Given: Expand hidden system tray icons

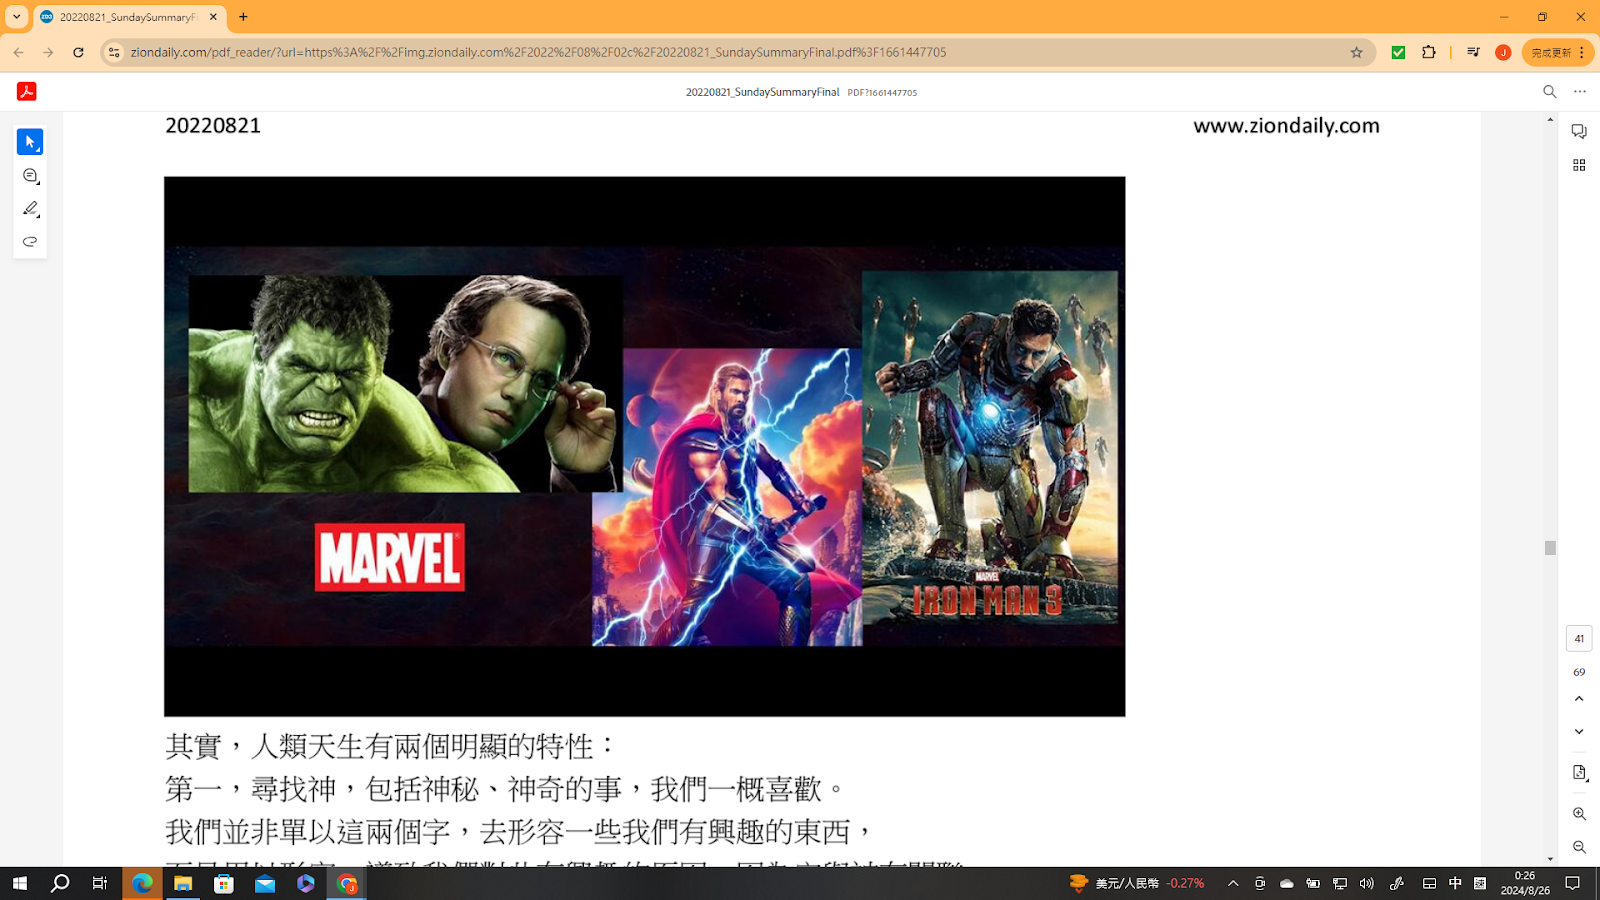Looking at the screenshot, I should [1233, 883].
